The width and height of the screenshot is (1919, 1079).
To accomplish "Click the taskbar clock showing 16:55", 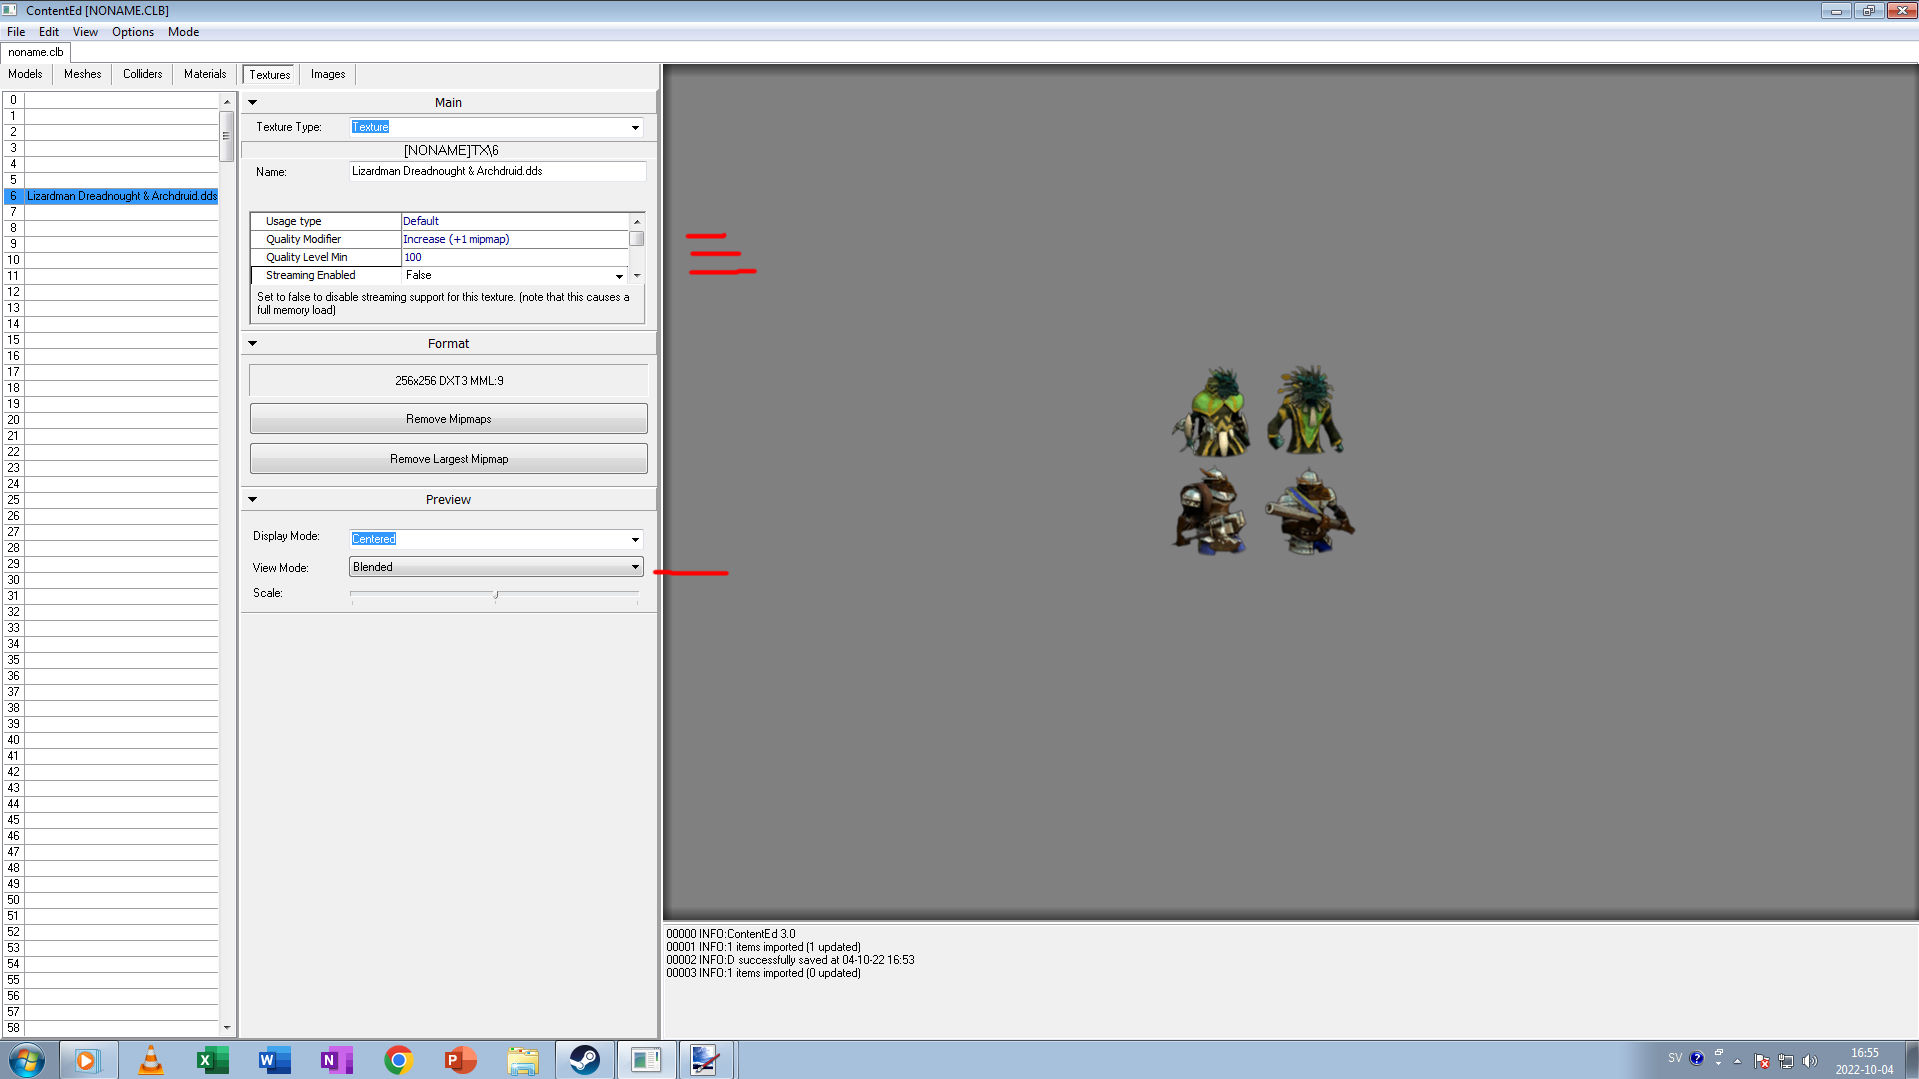I will [x=1864, y=1061].
